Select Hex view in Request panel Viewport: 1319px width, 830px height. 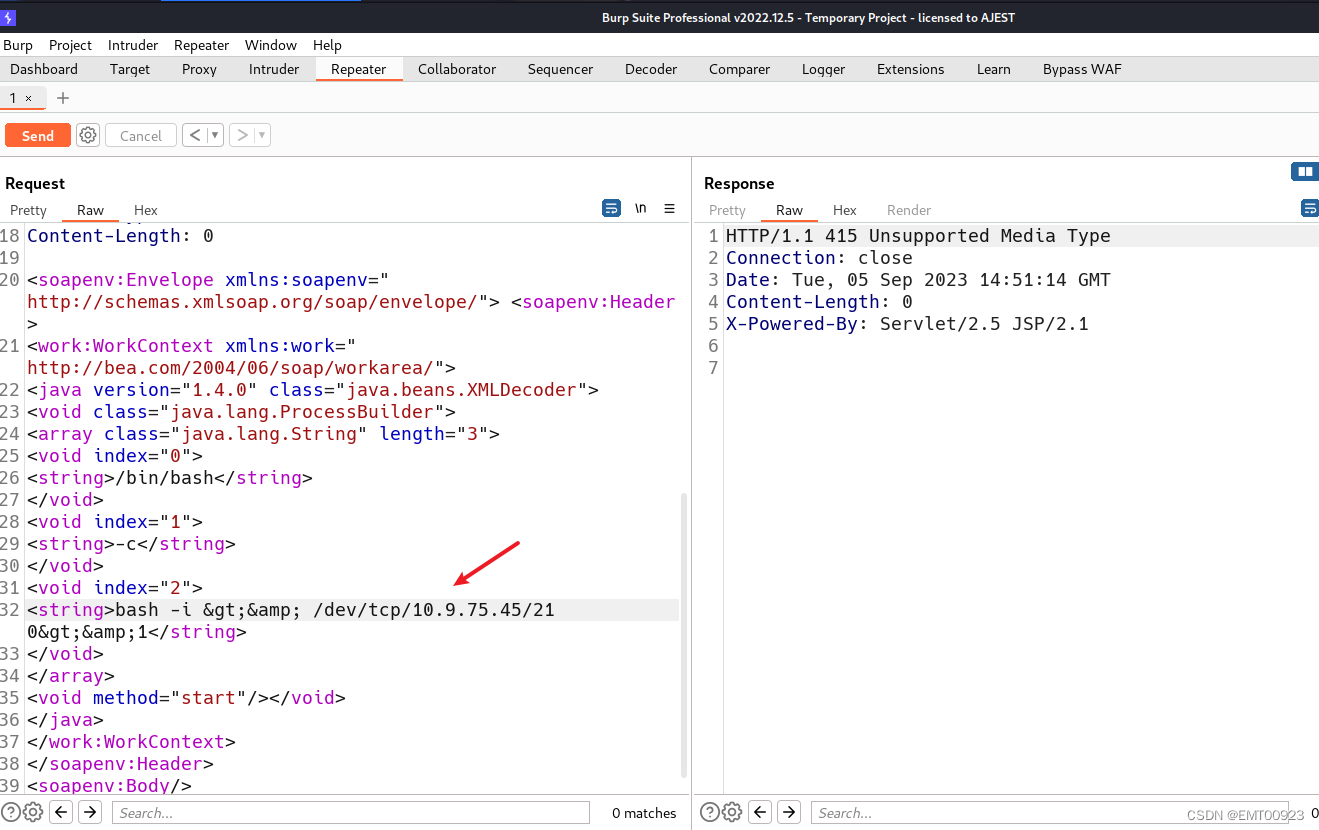click(x=146, y=210)
